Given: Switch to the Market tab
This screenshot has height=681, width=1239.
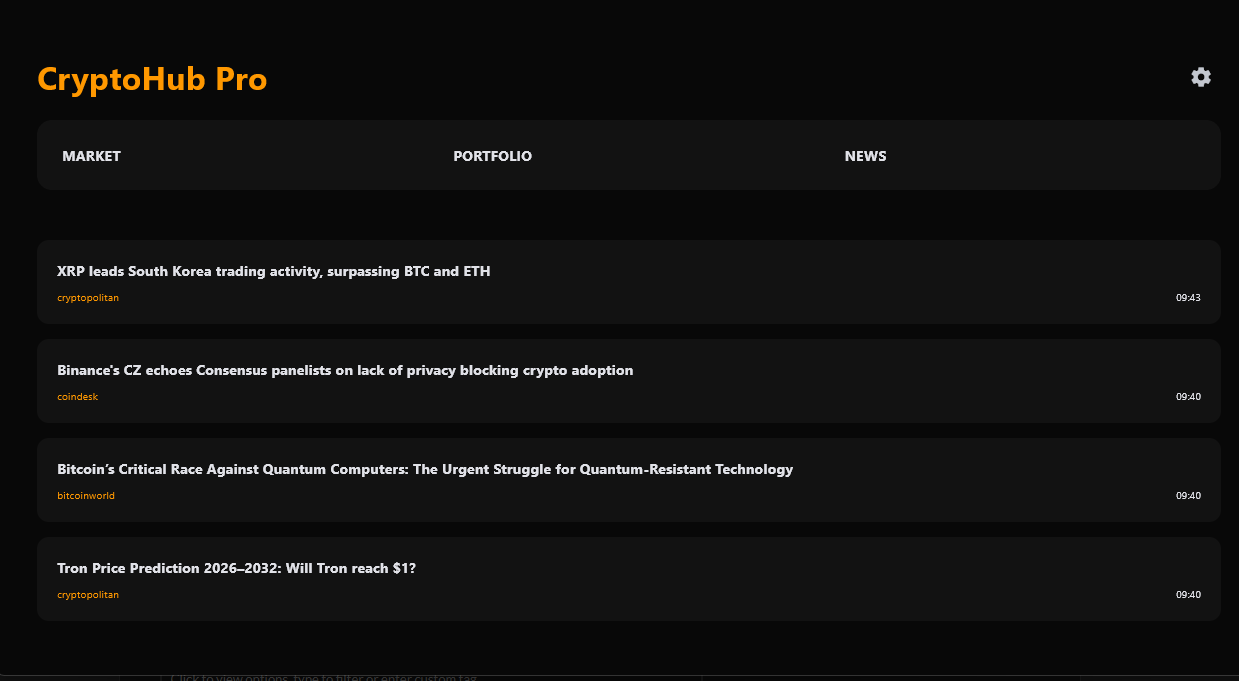Looking at the screenshot, I should tap(91, 156).
